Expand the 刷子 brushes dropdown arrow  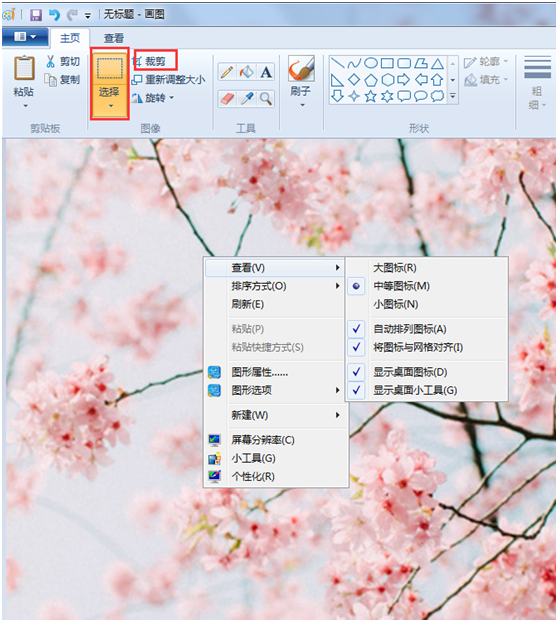[302, 105]
